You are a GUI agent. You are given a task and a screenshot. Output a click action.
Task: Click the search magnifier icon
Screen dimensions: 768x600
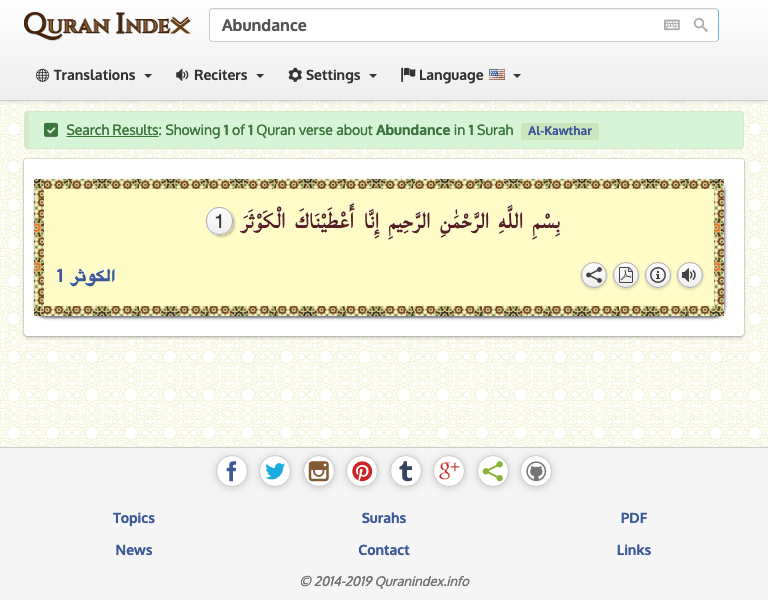(701, 25)
